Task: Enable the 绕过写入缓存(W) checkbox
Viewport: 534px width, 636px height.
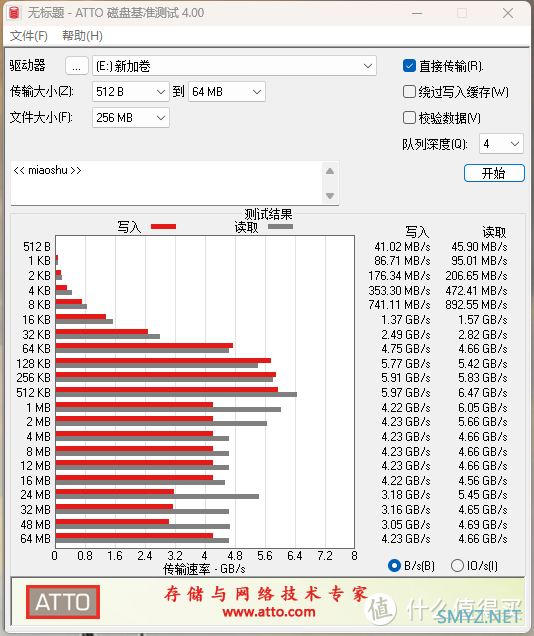Action: (x=409, y=92)
